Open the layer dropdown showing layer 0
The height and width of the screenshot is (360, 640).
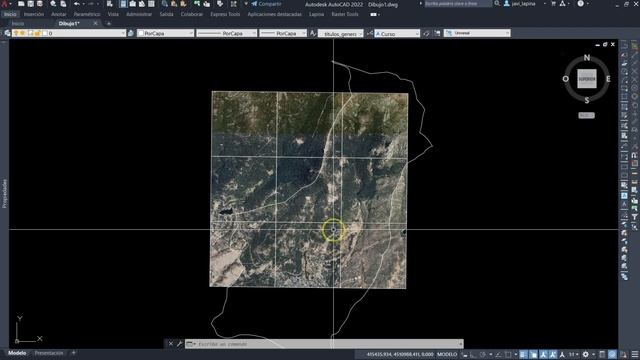pos(69,33)
